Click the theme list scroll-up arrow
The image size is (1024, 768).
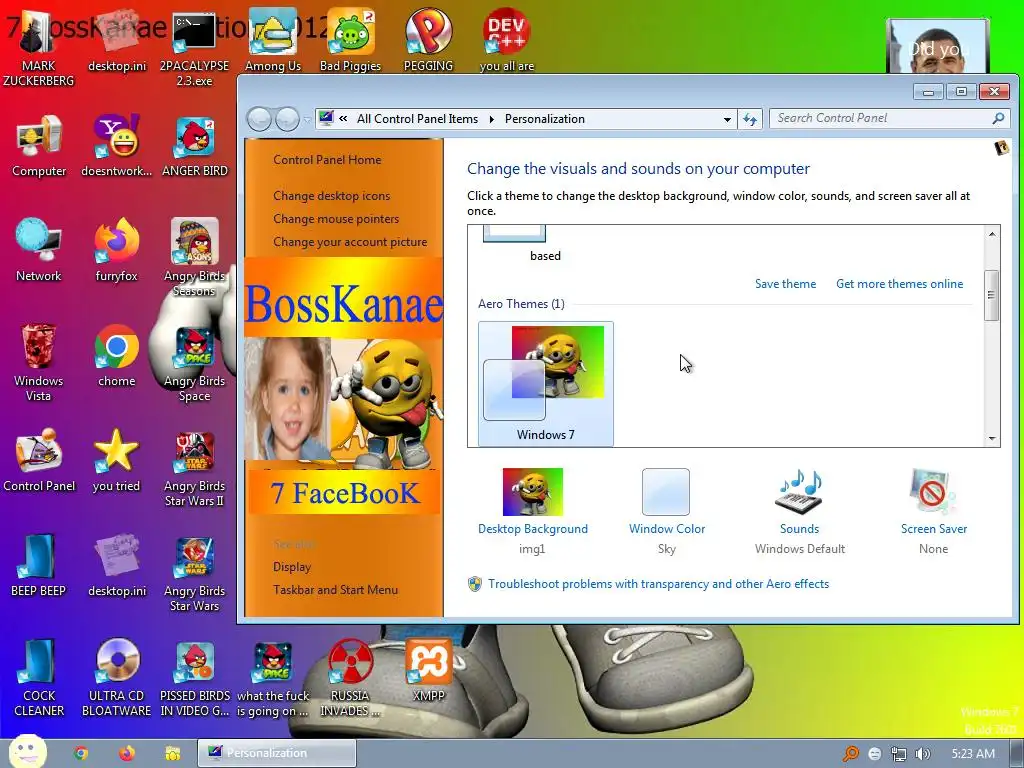(992, 234)
